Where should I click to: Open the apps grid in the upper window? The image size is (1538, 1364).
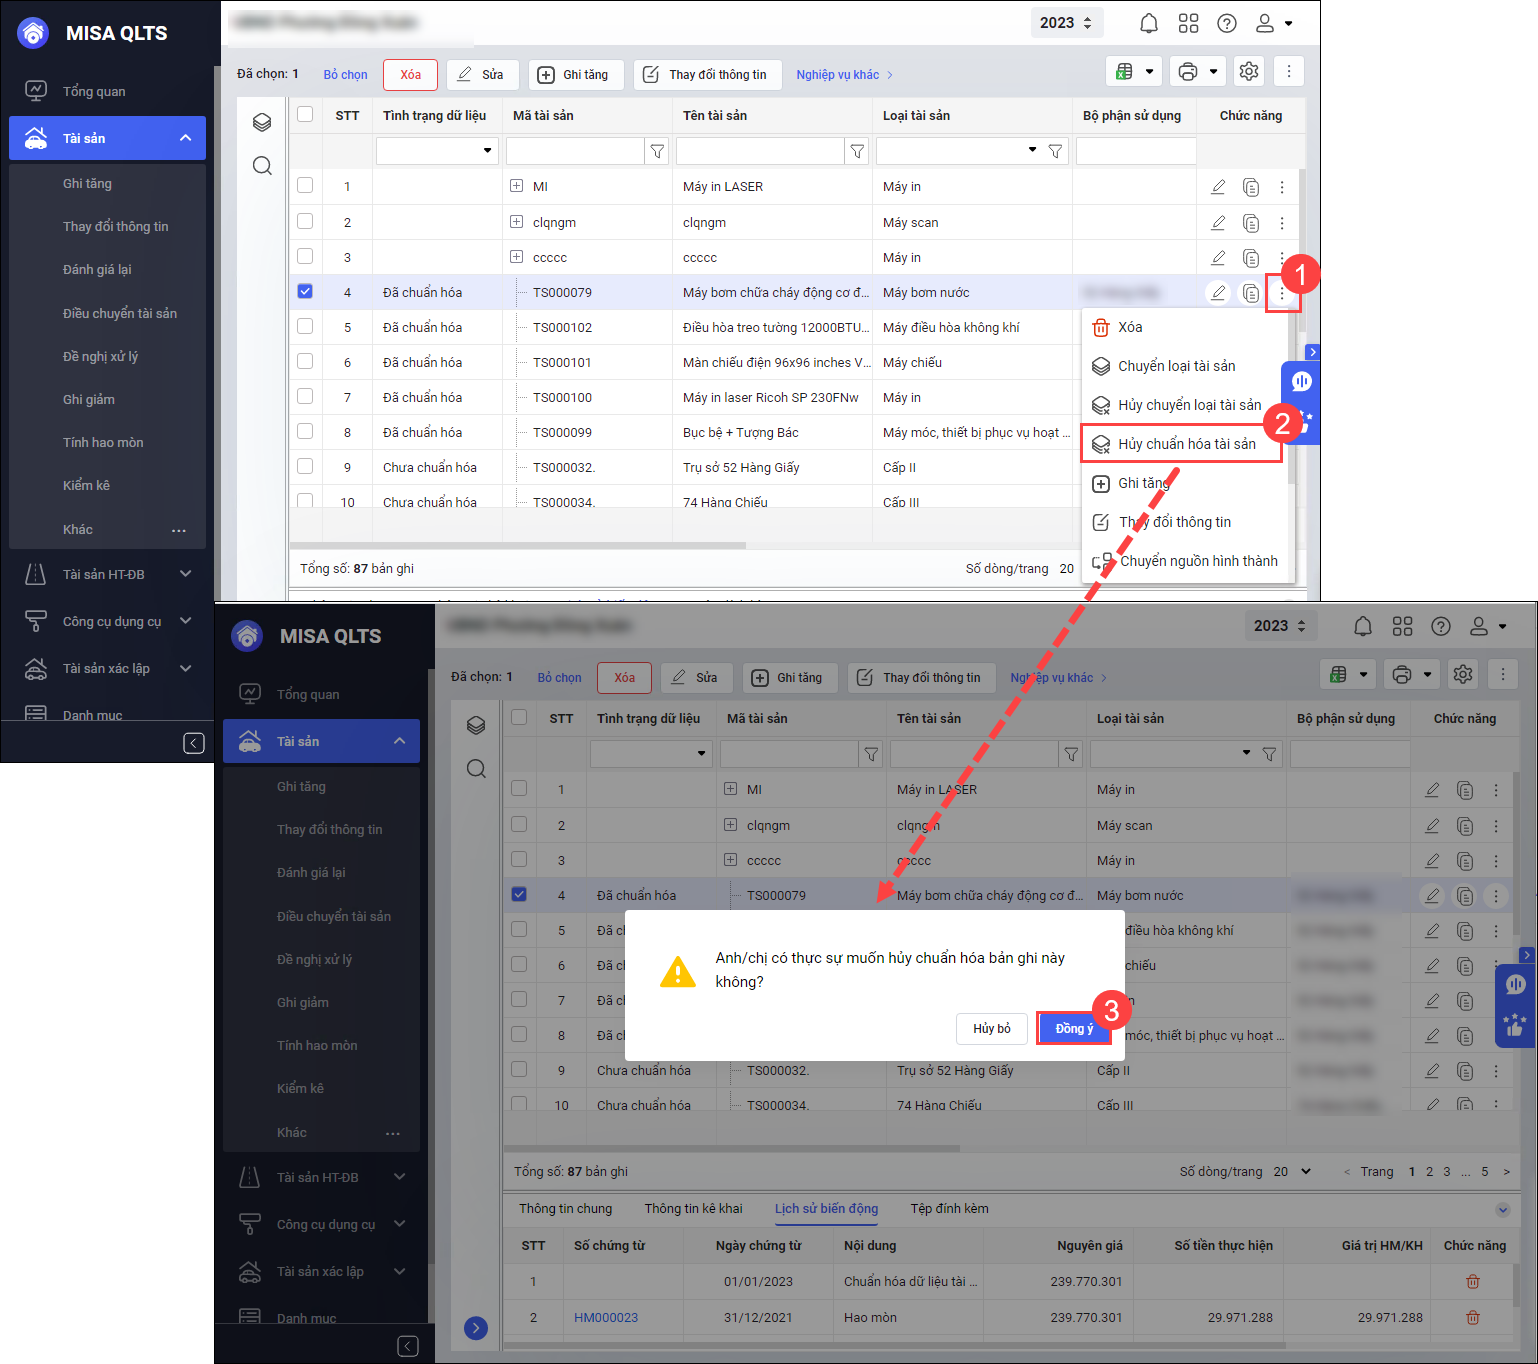click(1188, 23)
